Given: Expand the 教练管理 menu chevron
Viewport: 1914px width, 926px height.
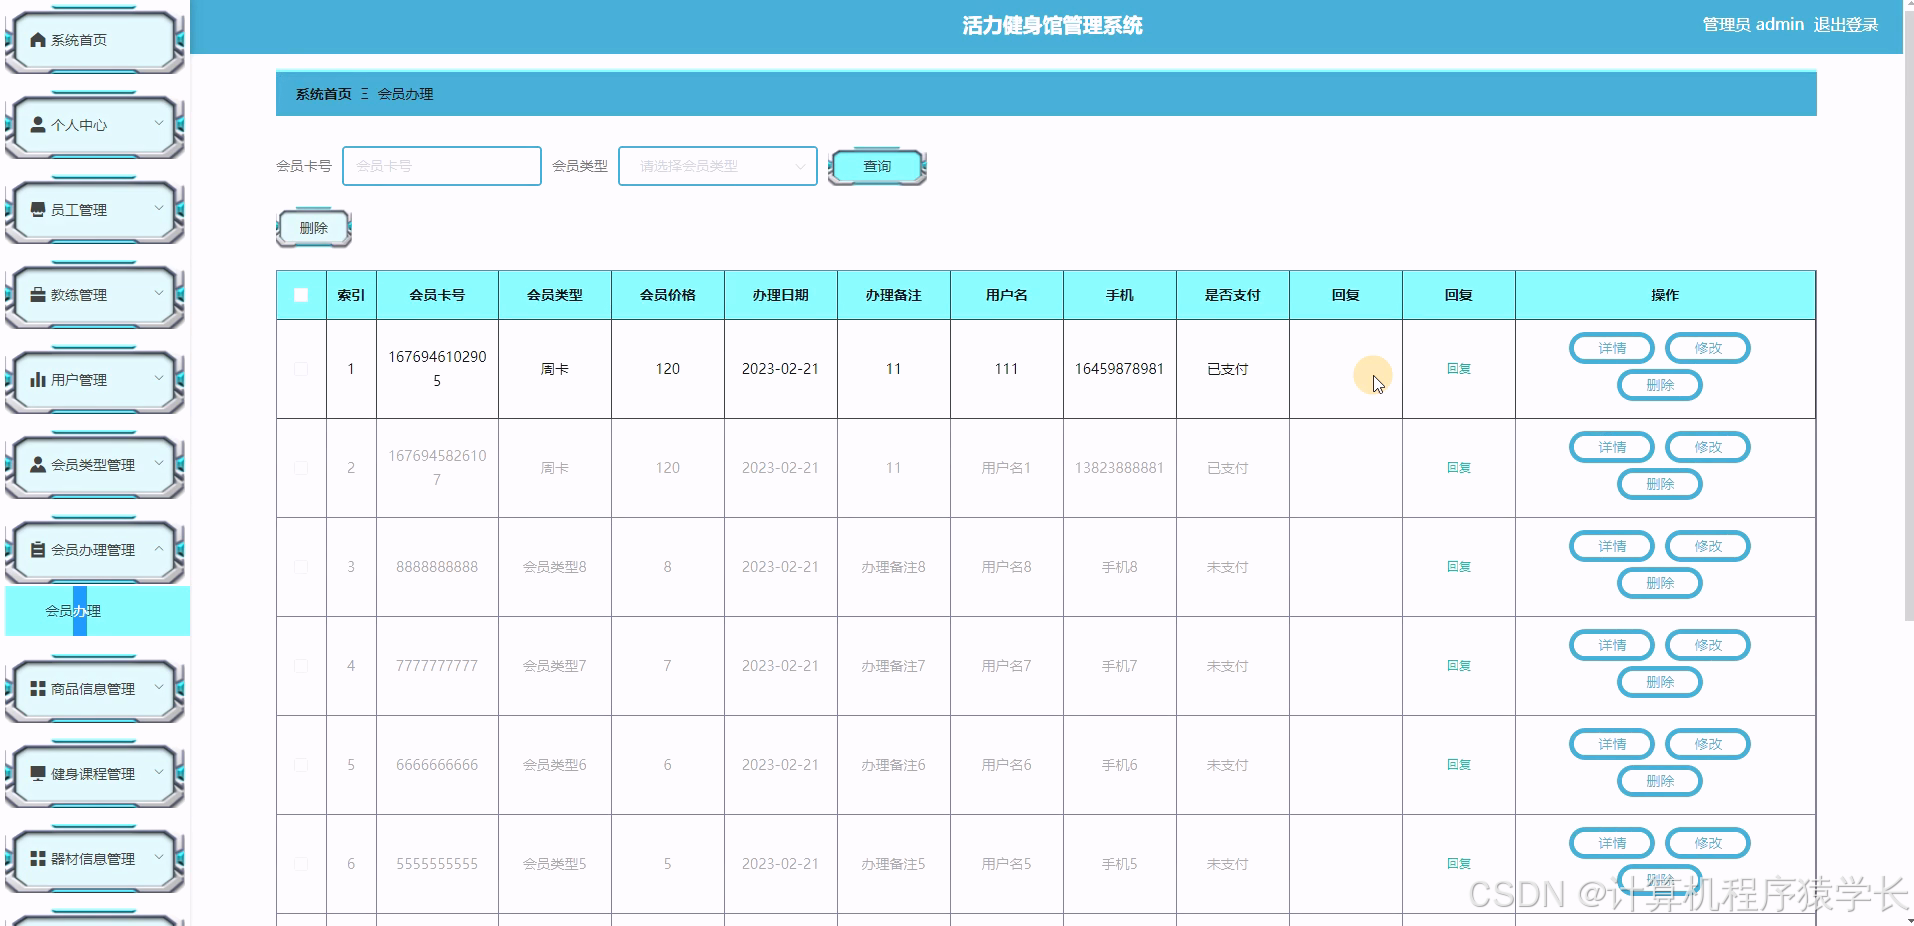Looking at the screenshot, I should [x=159, y=294].
